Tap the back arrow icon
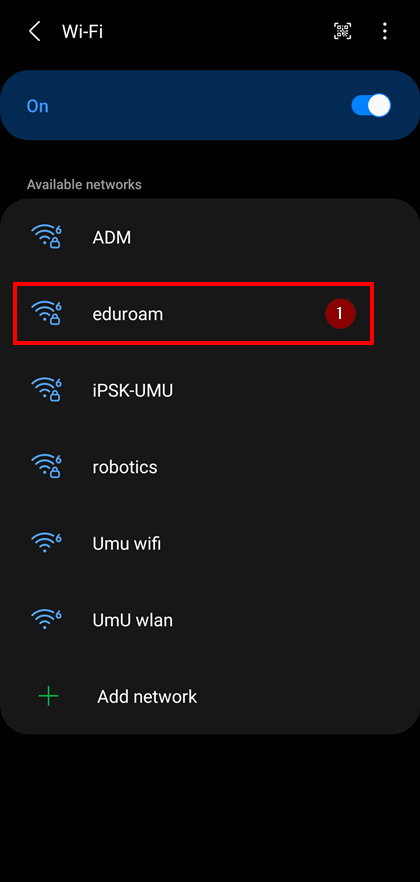The height and width of the screenshot is (882, 420). pos(34,32)
